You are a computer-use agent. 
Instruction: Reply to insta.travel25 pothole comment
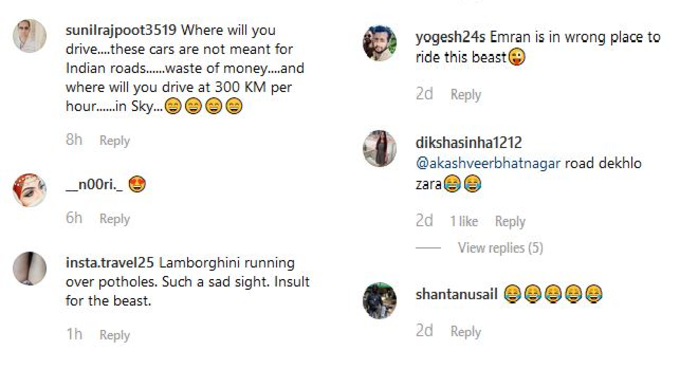tap(114, 335)
